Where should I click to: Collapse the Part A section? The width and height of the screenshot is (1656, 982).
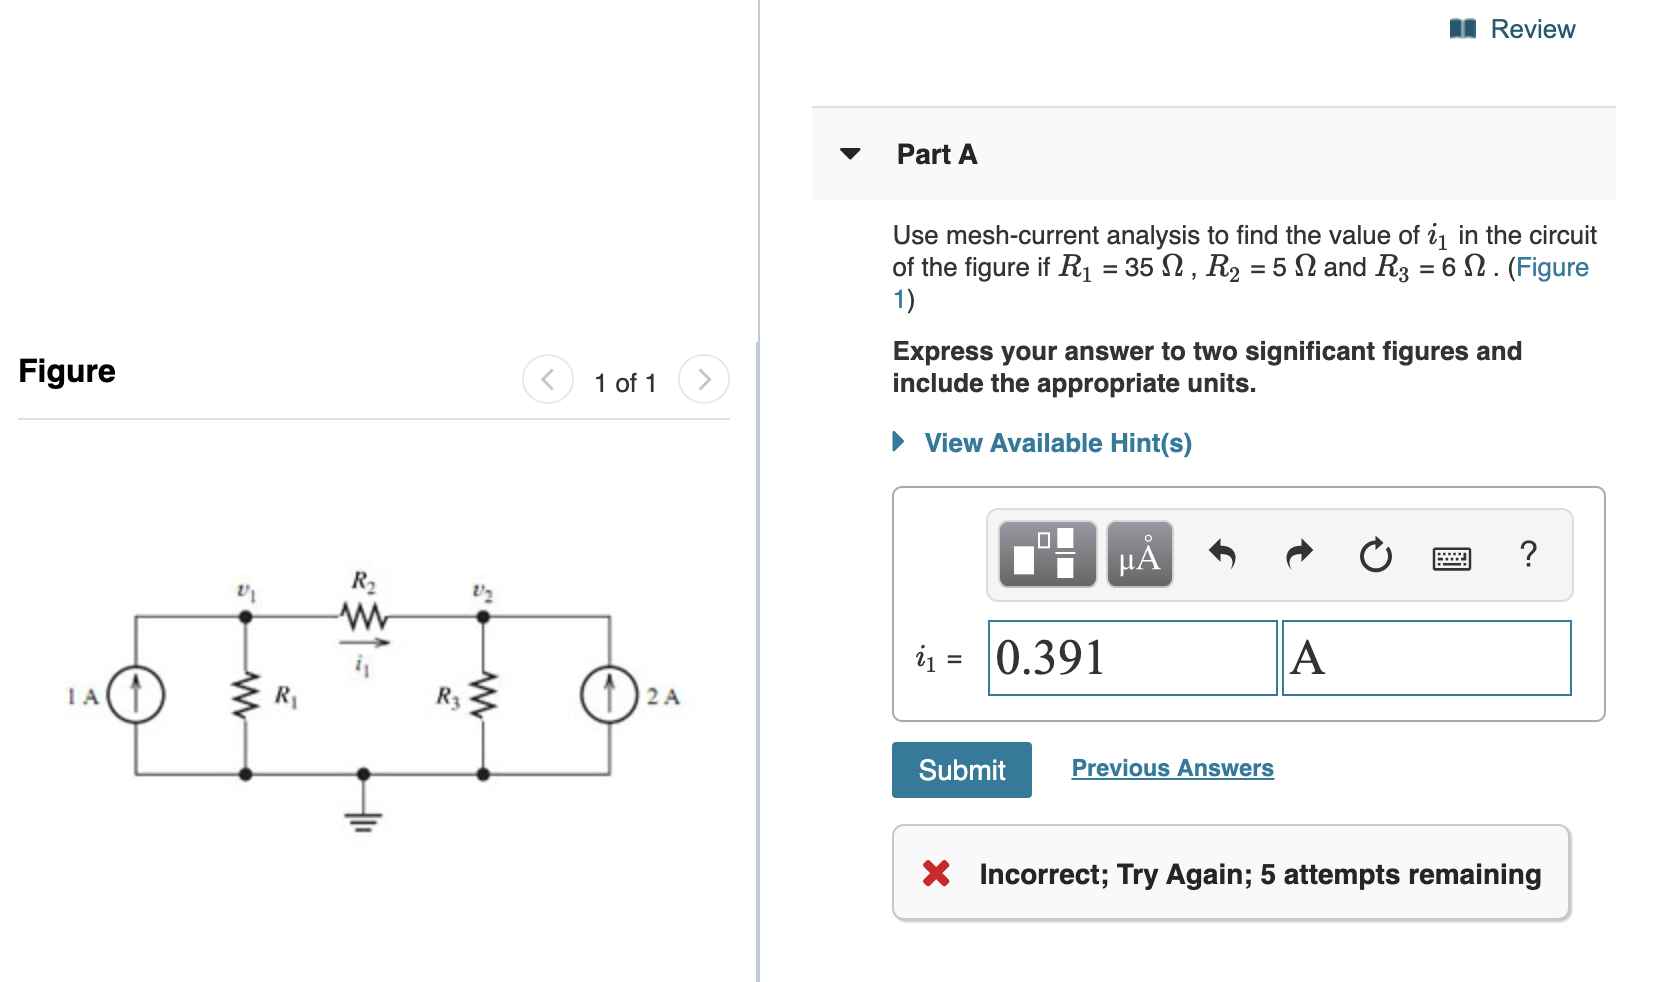tap(849, 154)
